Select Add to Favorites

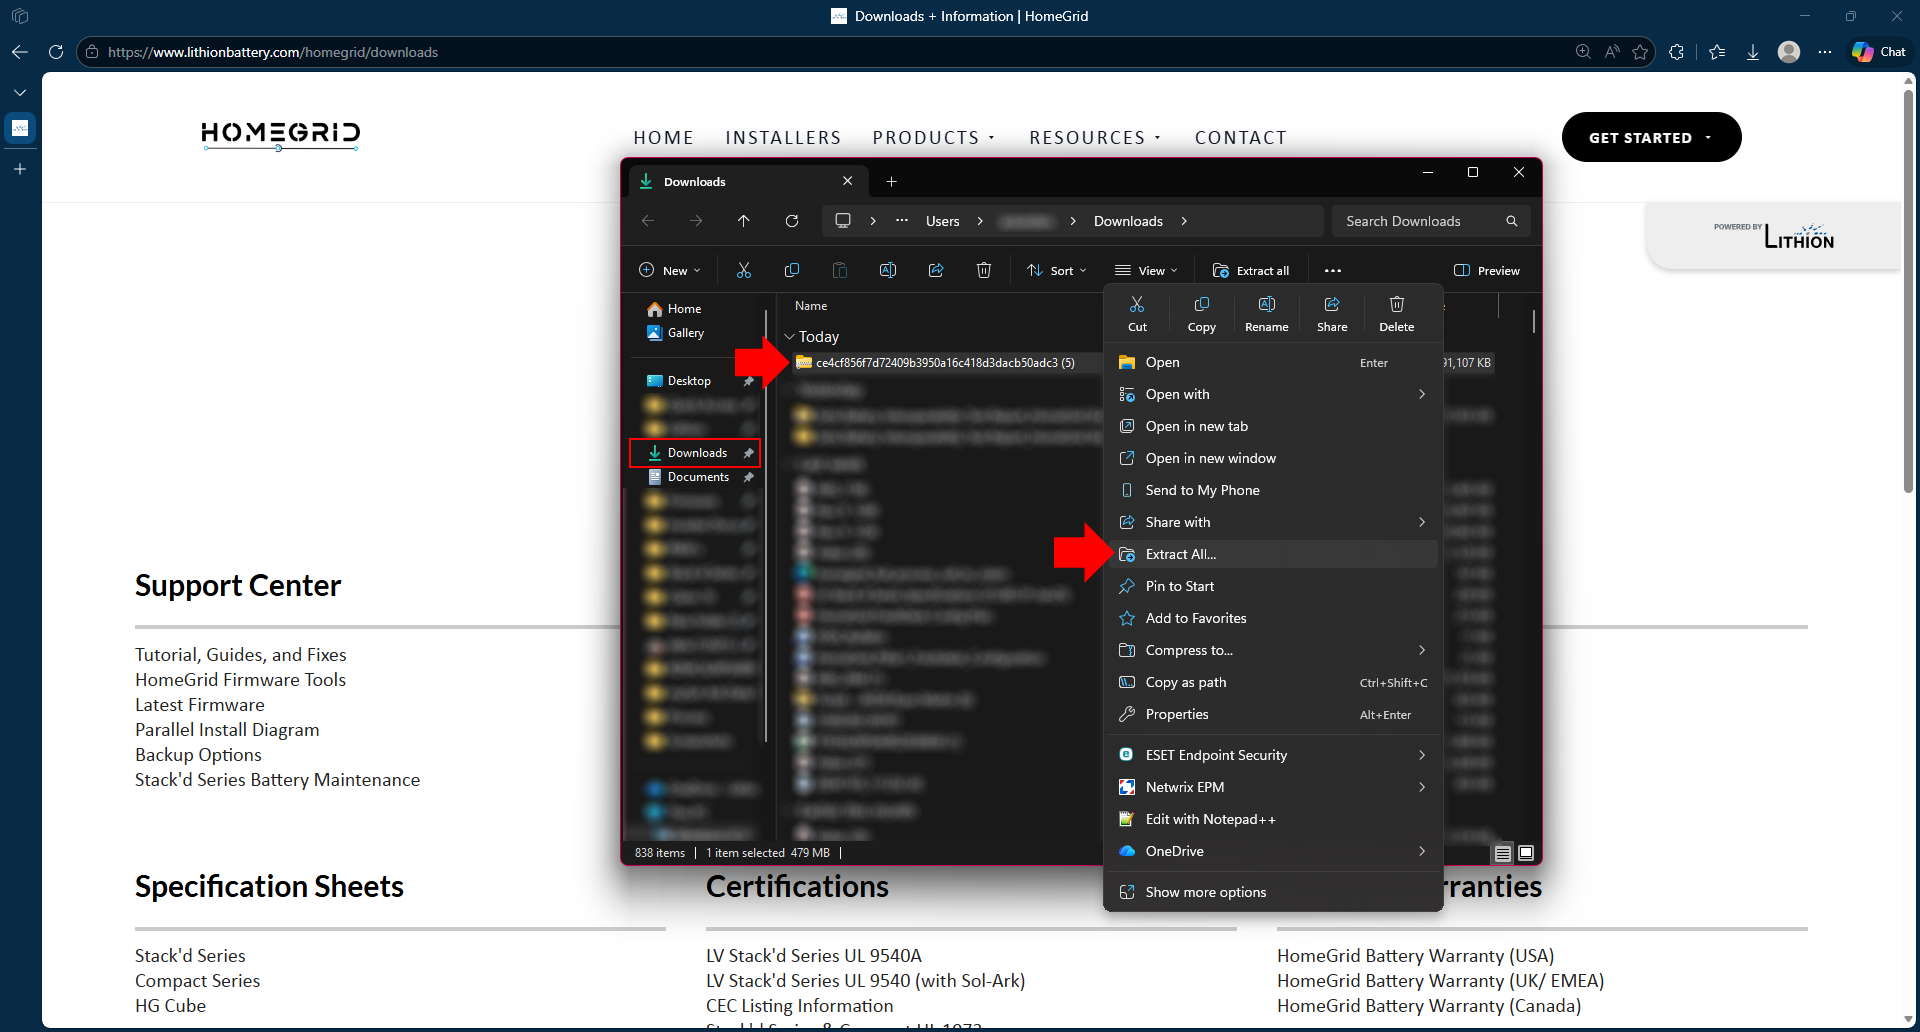point(1273,618)
